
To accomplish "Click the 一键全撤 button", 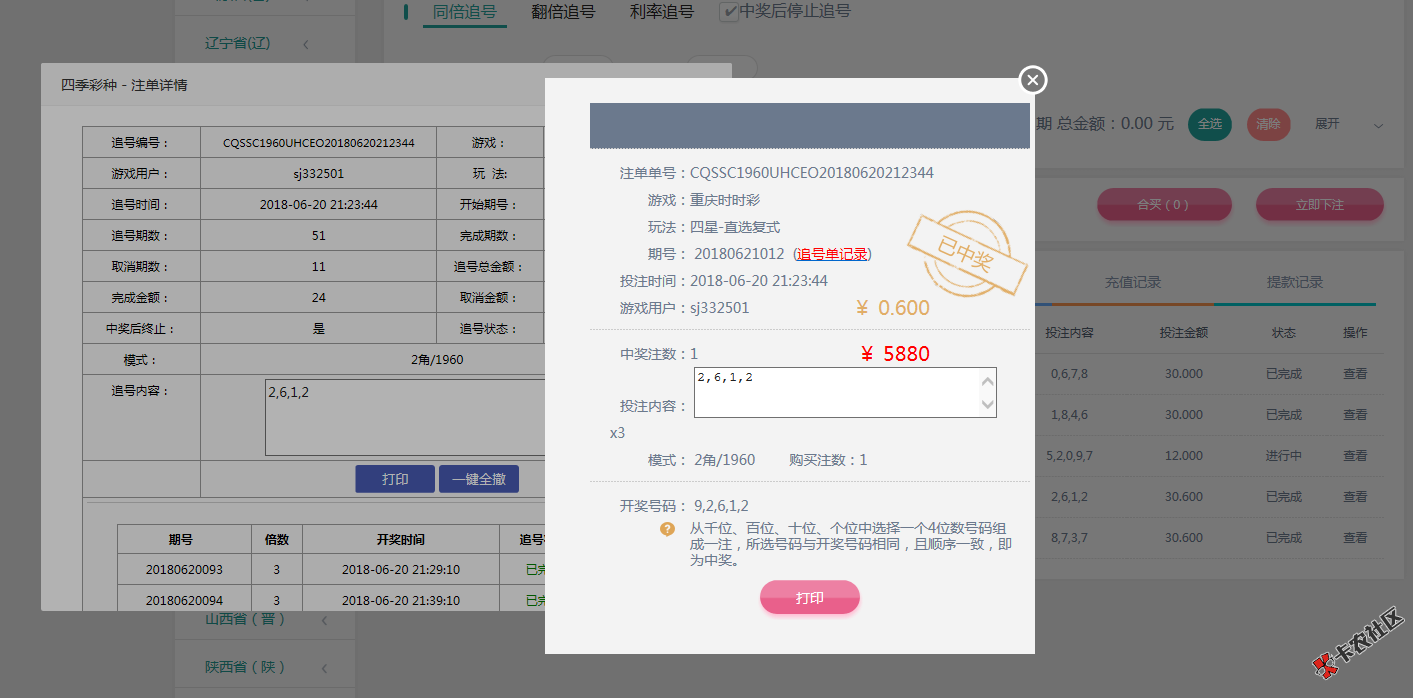I will (x=479, y=479).
